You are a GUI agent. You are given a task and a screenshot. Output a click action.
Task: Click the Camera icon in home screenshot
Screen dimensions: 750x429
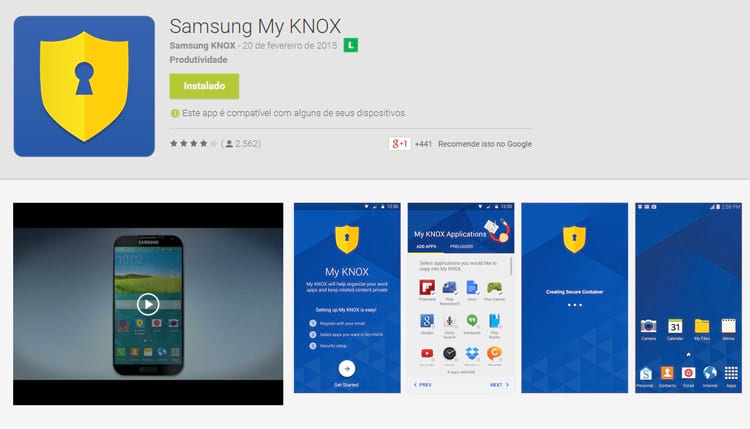pyautogui.click(x=649, y=326)
